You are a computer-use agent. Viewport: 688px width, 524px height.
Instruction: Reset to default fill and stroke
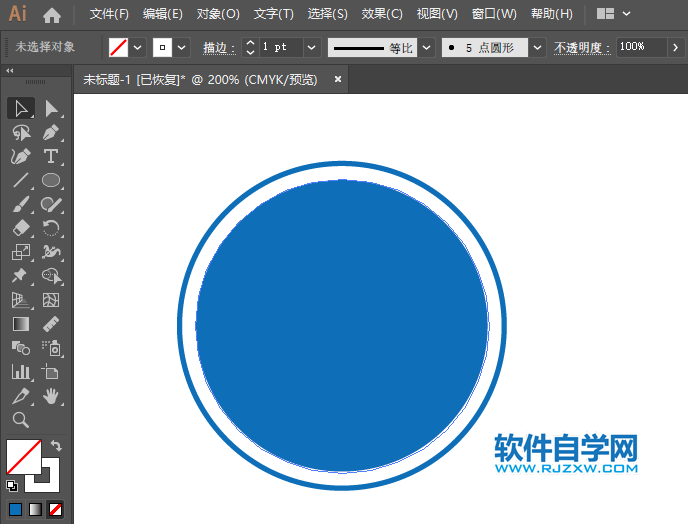[12, 486]
